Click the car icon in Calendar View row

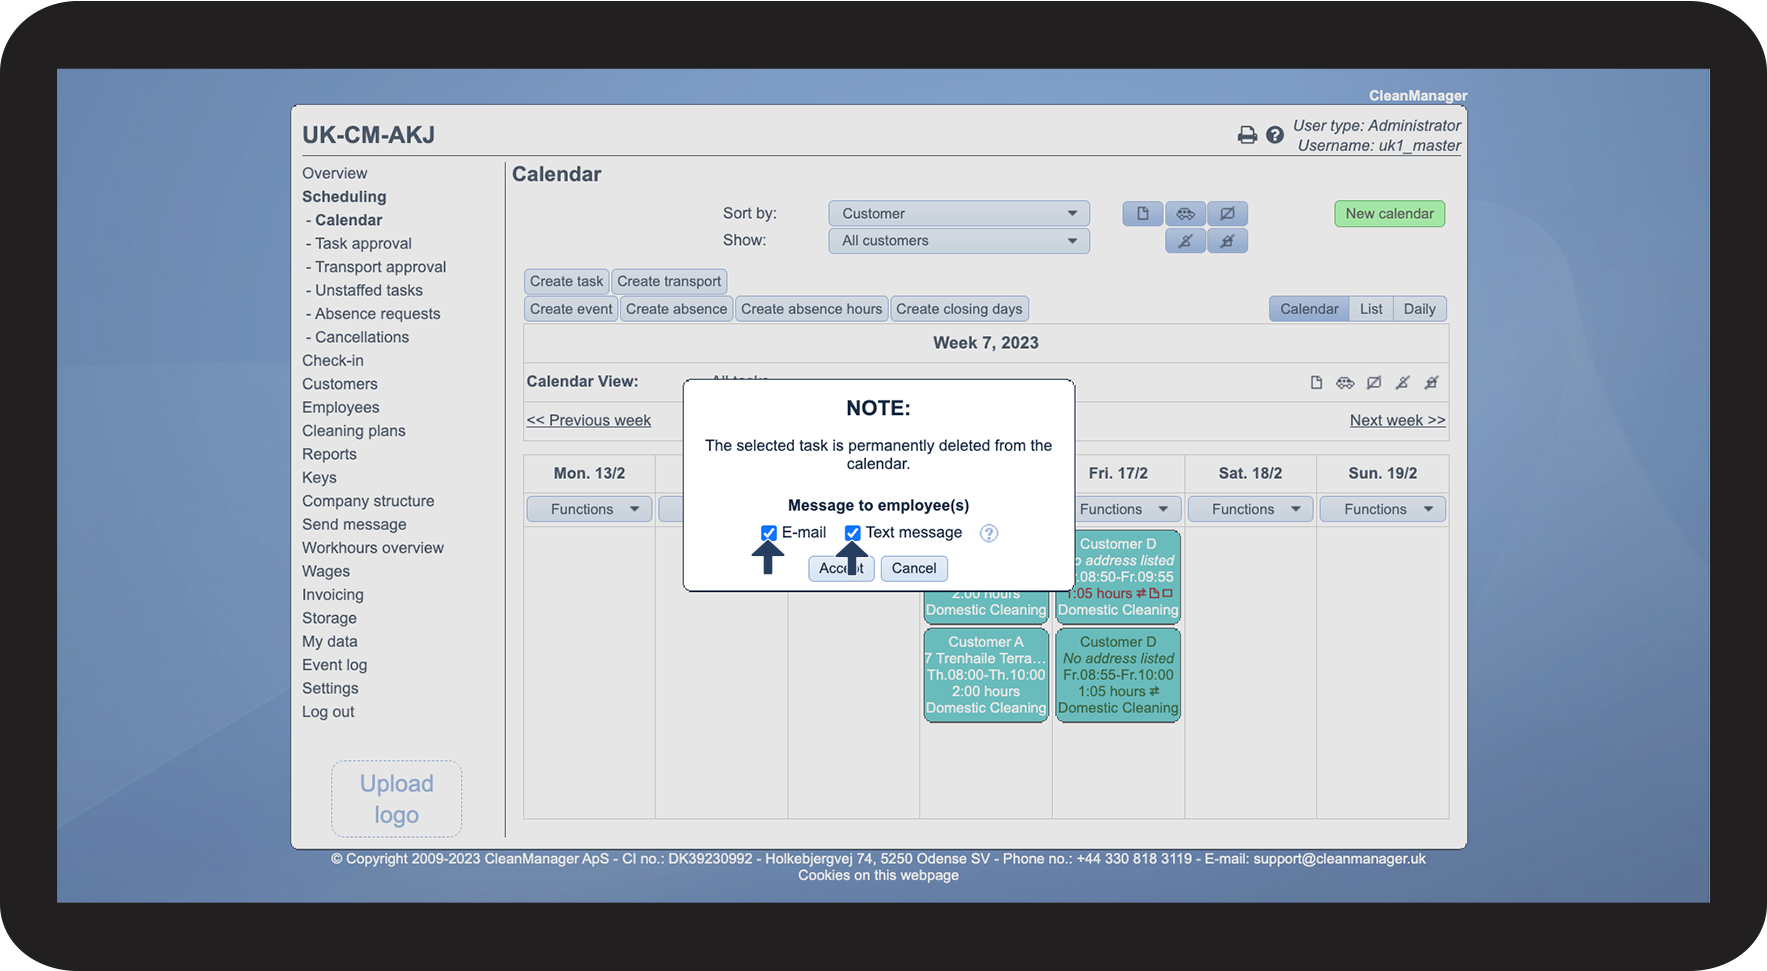coord(1345,382)
